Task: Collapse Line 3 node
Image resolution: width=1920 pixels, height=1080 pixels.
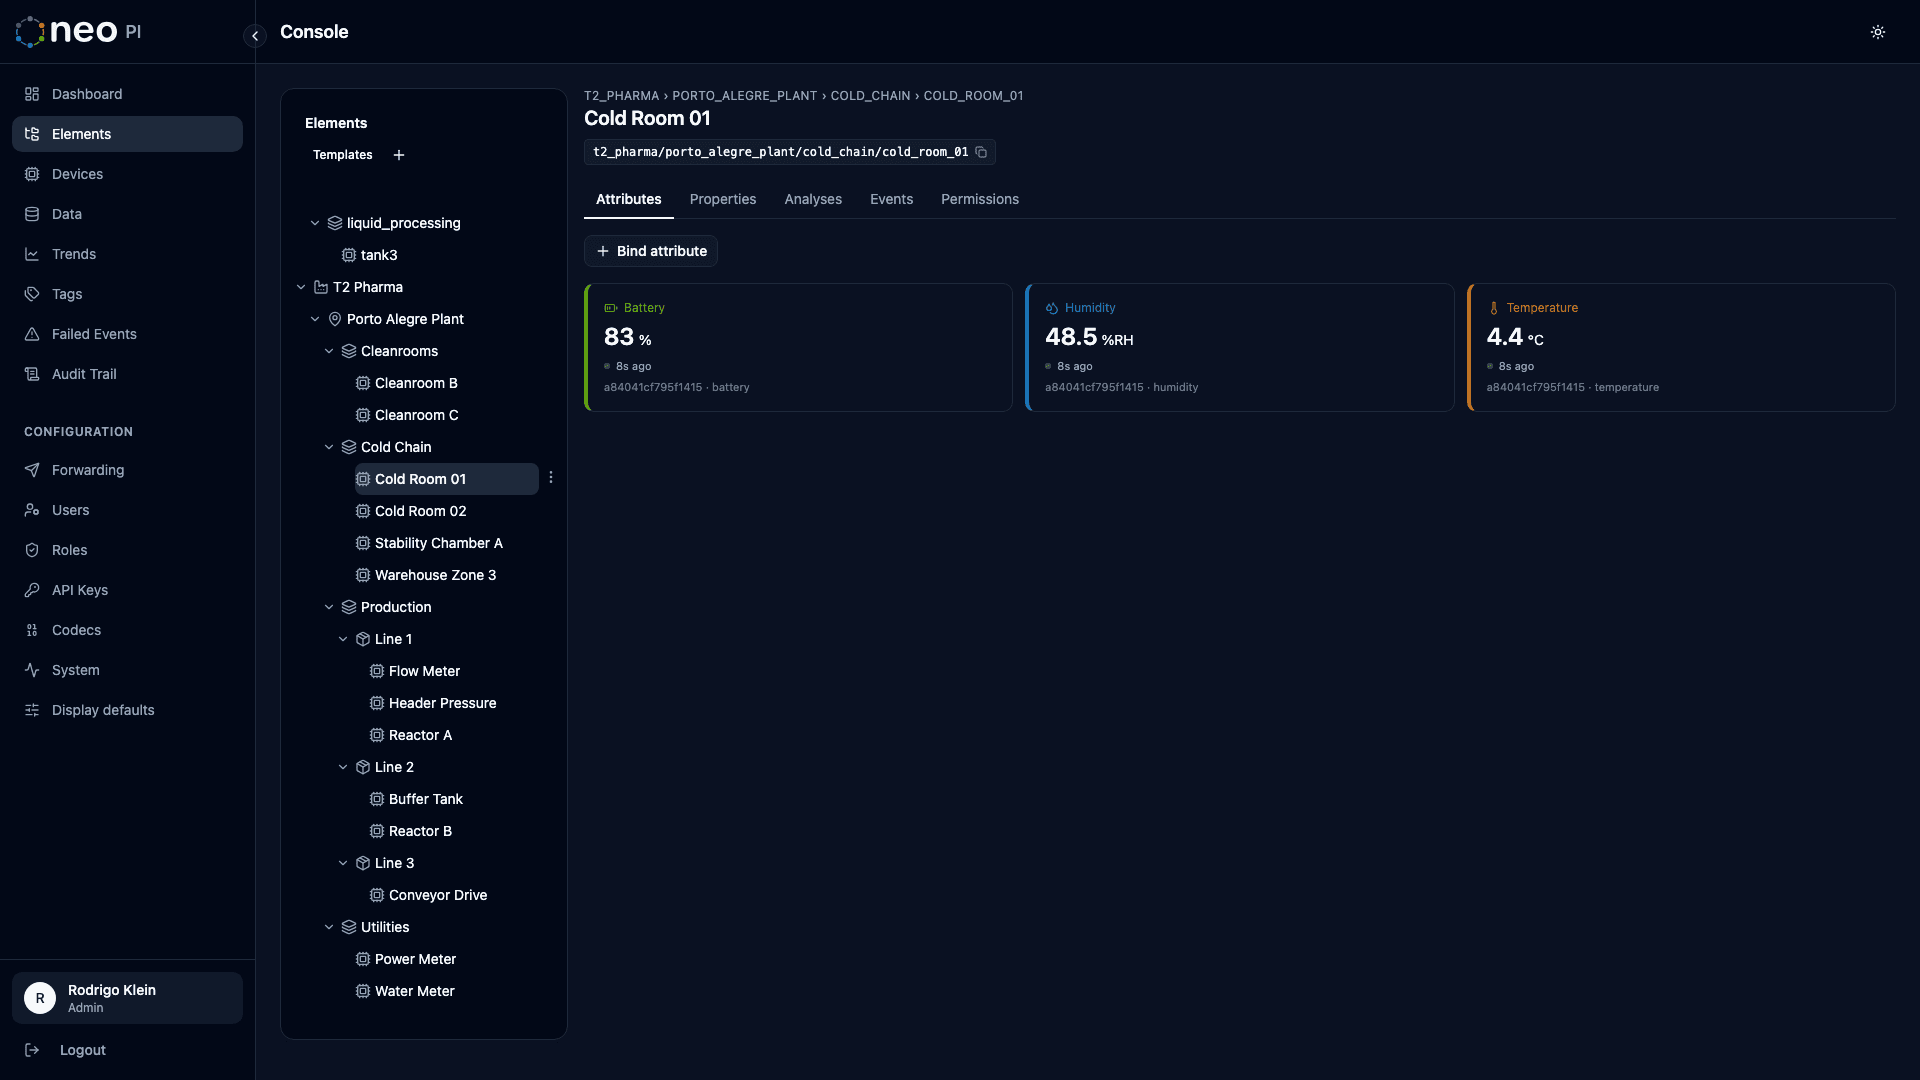Action: (343, 863)
